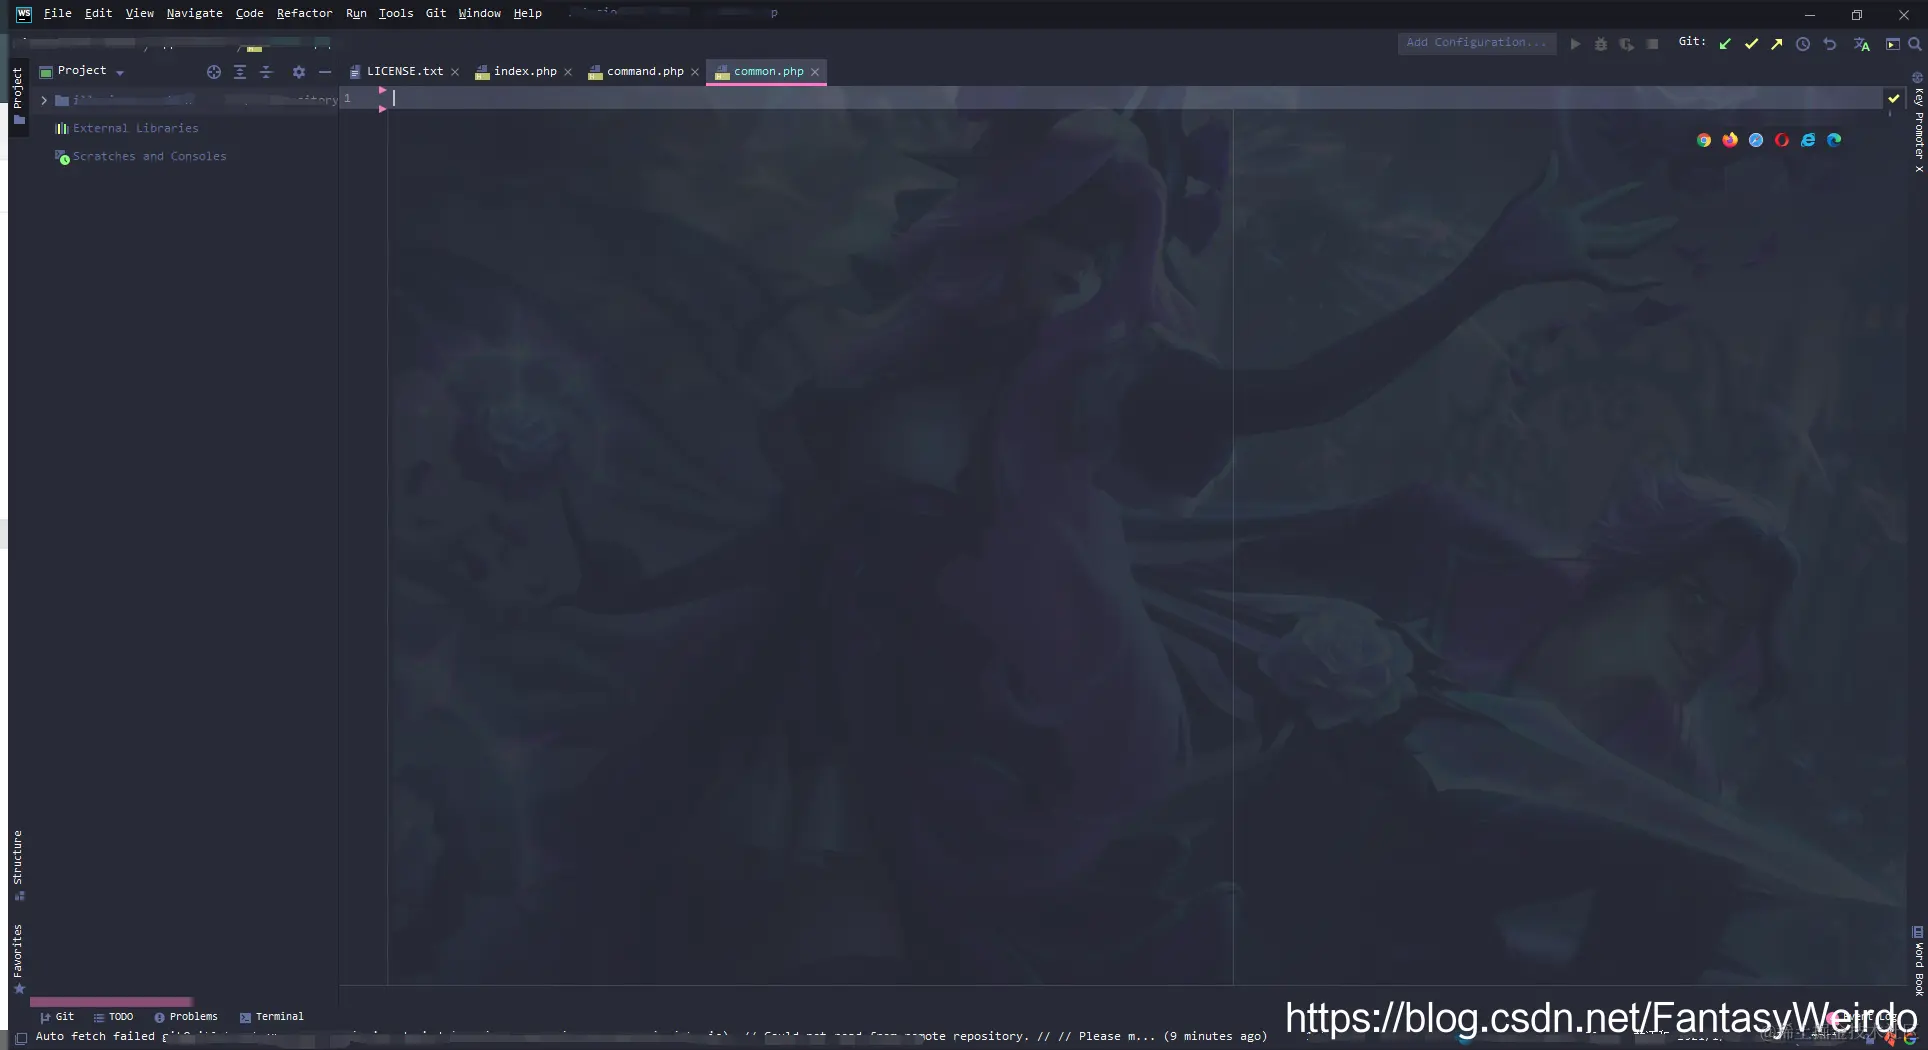Open in Internet Explorer from editor

tap(1808, 140)
